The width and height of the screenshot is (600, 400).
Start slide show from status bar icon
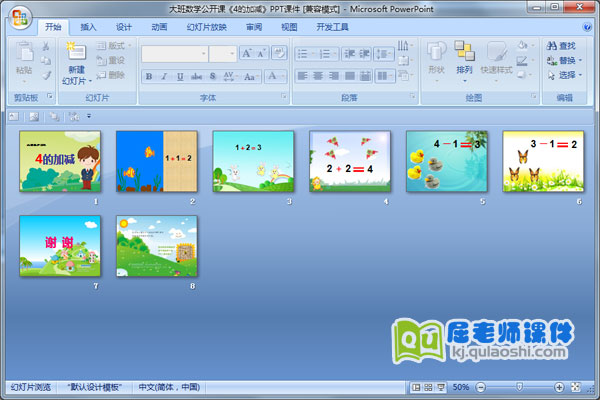[441, 387]
